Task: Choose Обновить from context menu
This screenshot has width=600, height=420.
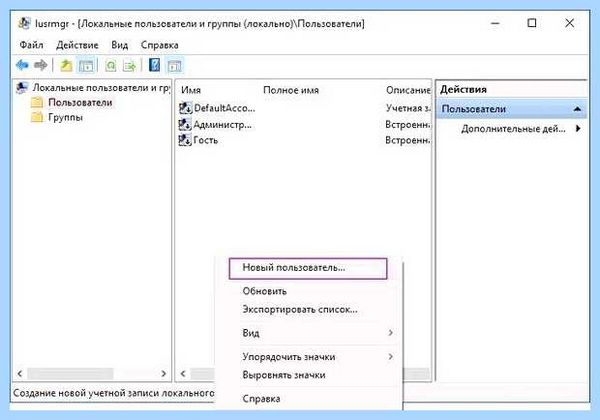Action: 264,291
